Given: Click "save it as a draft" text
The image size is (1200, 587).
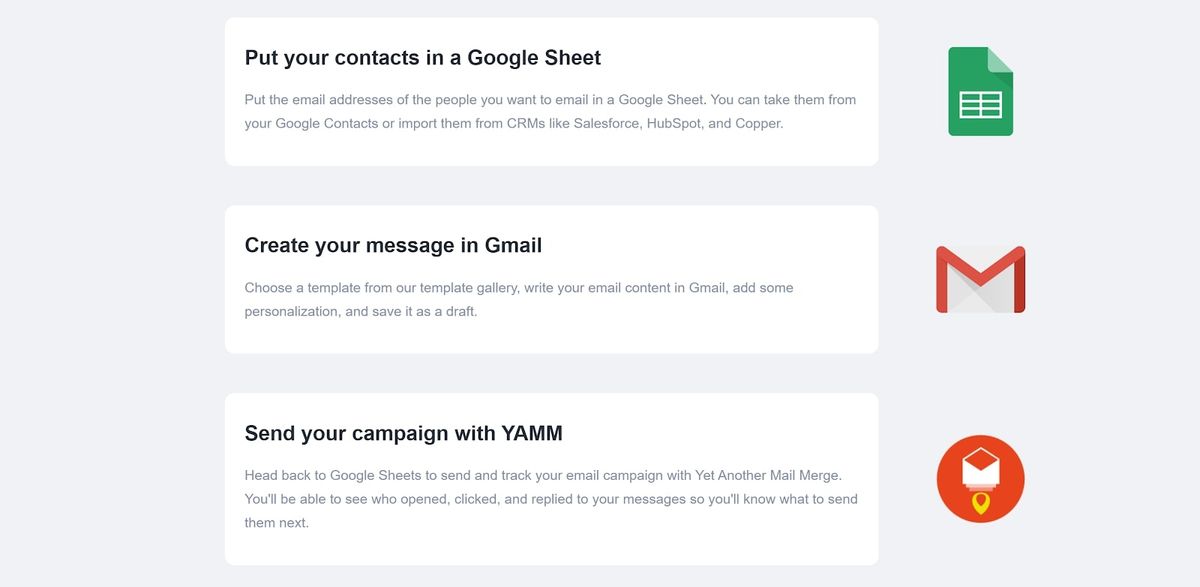Looking at the screenshot, I should [x=425, y=312].
